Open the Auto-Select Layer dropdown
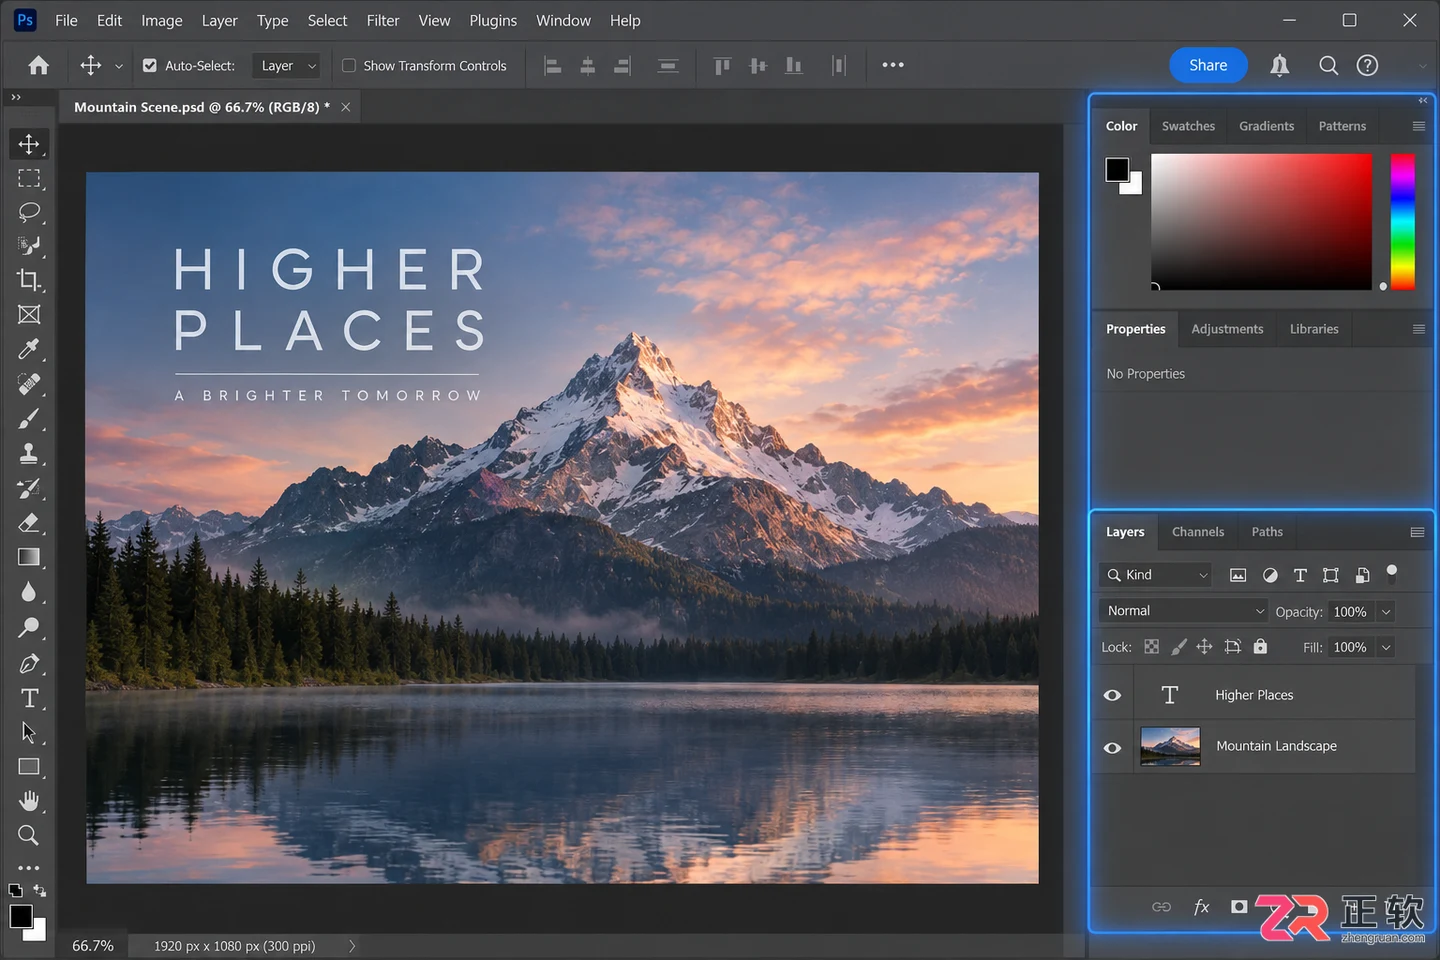The width and height of the screenshot is (1440, 960). 286,66
